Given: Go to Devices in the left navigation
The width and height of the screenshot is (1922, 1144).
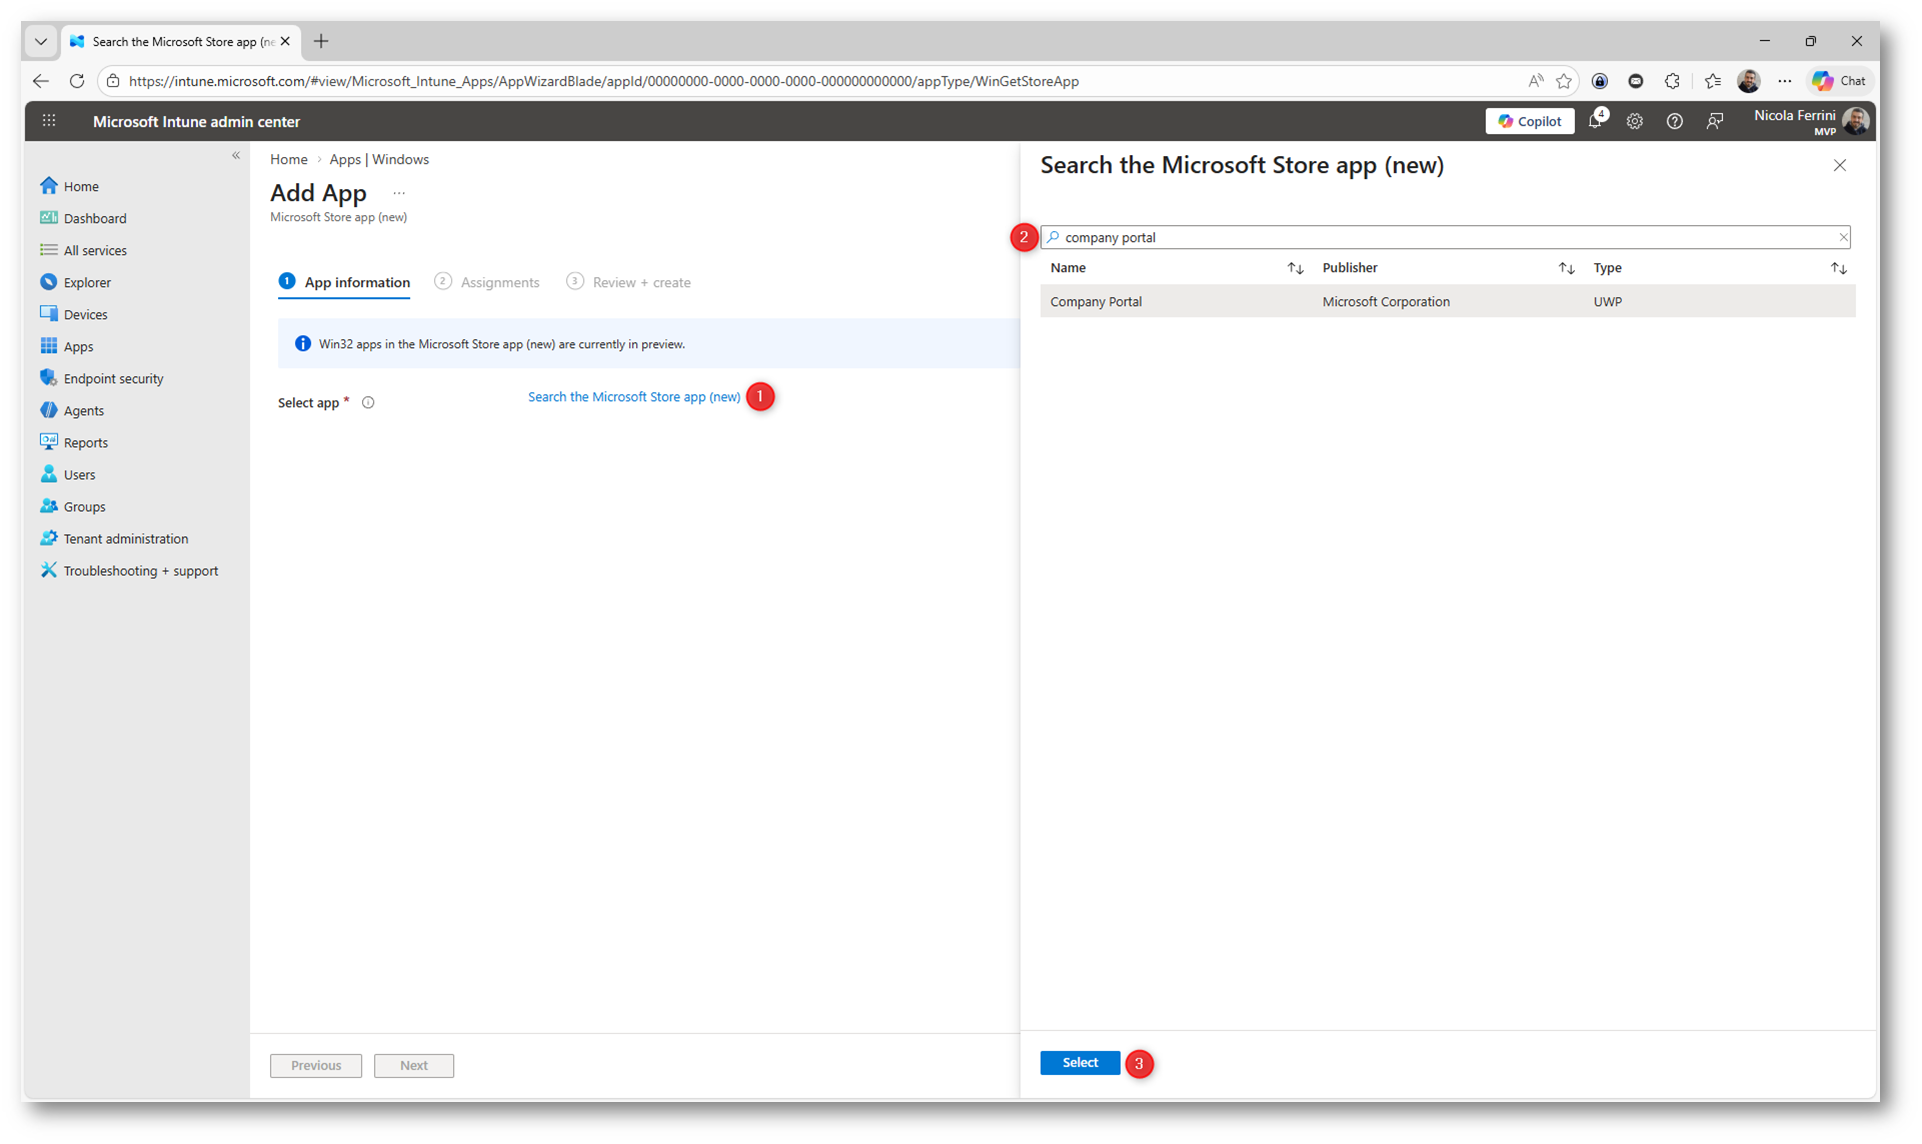Looking at the screenshot, I should [85, 314].
